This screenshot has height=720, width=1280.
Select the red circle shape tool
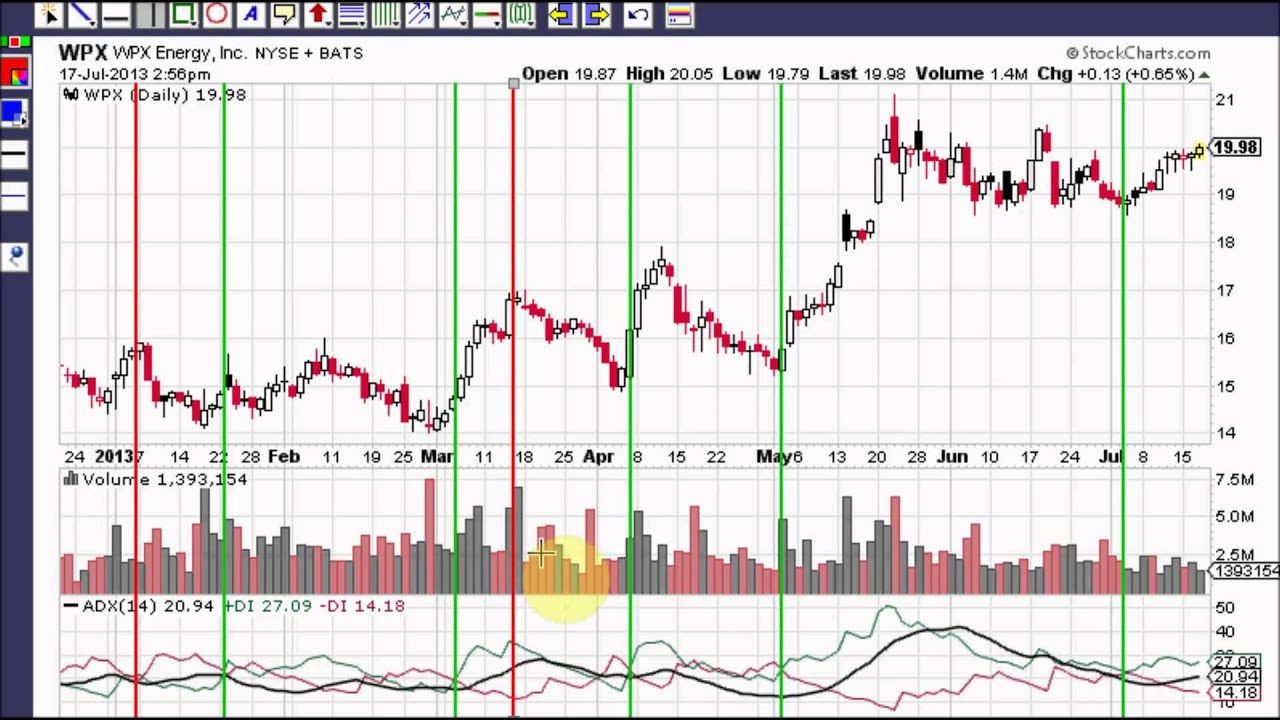(217, 14)
